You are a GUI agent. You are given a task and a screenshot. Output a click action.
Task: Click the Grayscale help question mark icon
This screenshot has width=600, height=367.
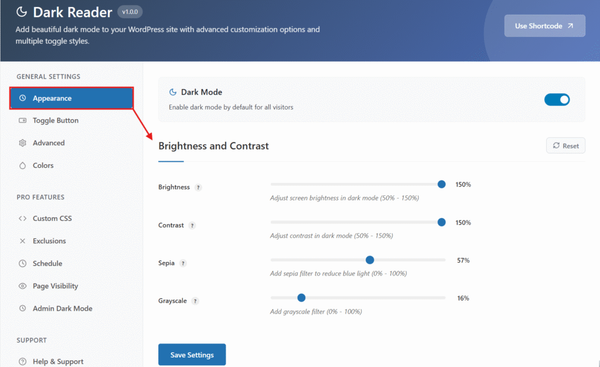point(195,301)
